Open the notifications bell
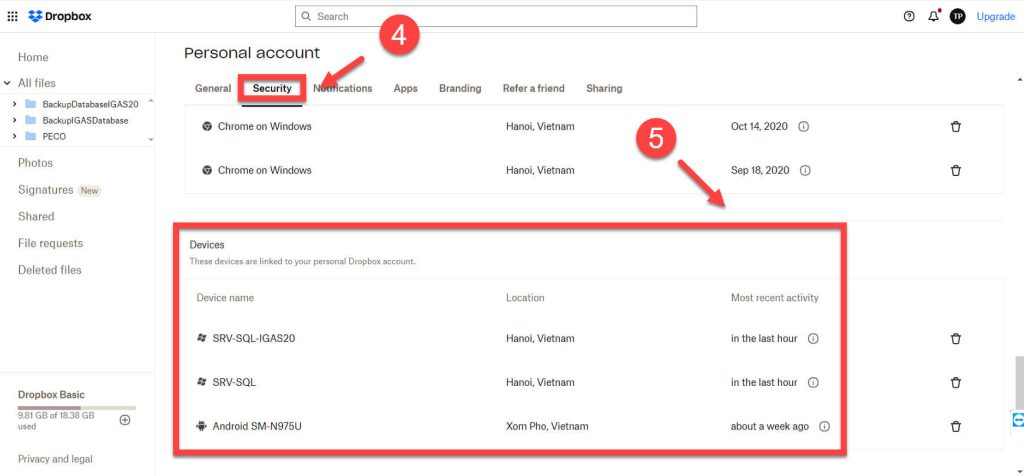The width and height of the screenshot is (1024, 476). coord(933,16)
